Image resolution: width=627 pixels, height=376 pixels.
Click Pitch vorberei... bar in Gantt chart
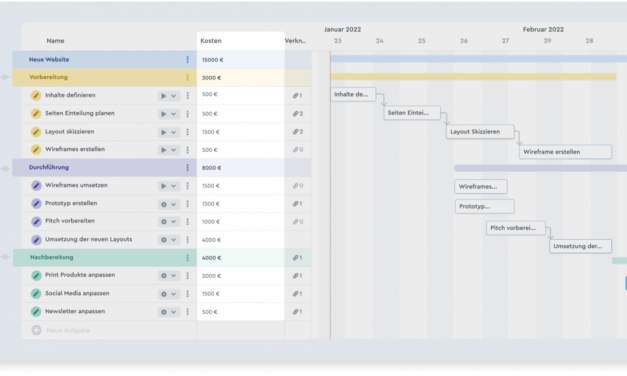pyautogui.click(x=516, y=228)
